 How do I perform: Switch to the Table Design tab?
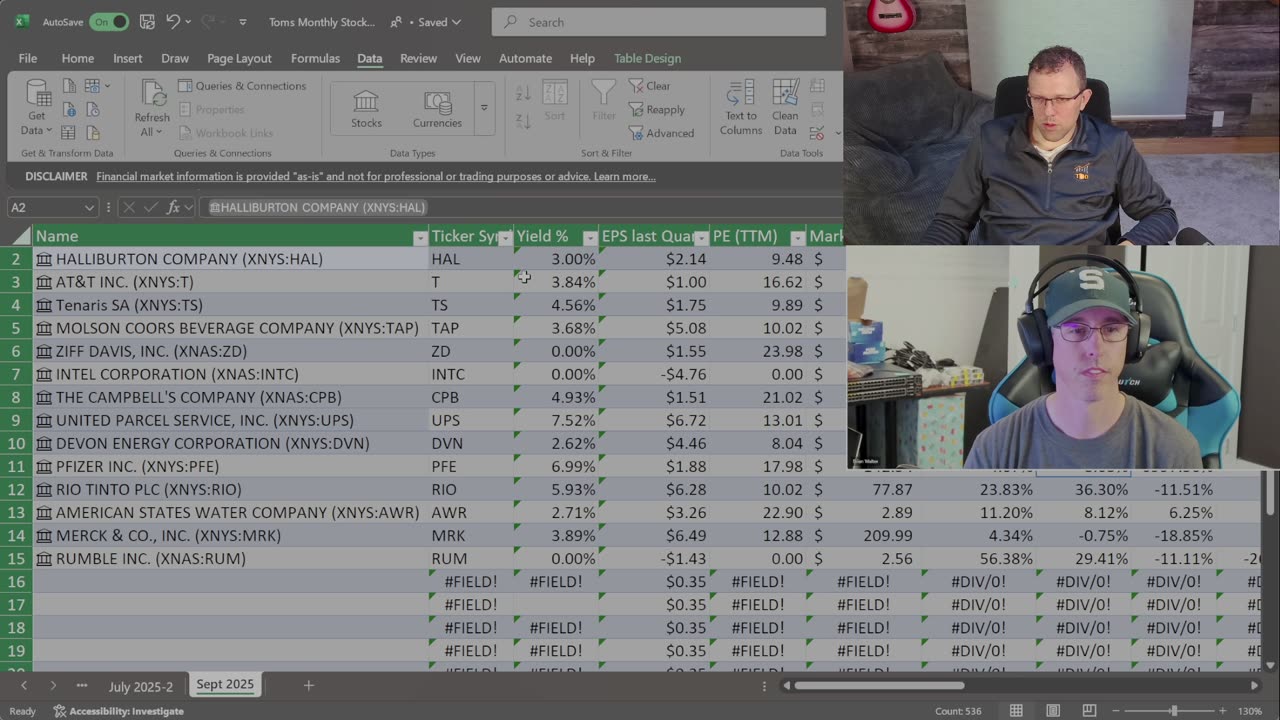(647, 58)
